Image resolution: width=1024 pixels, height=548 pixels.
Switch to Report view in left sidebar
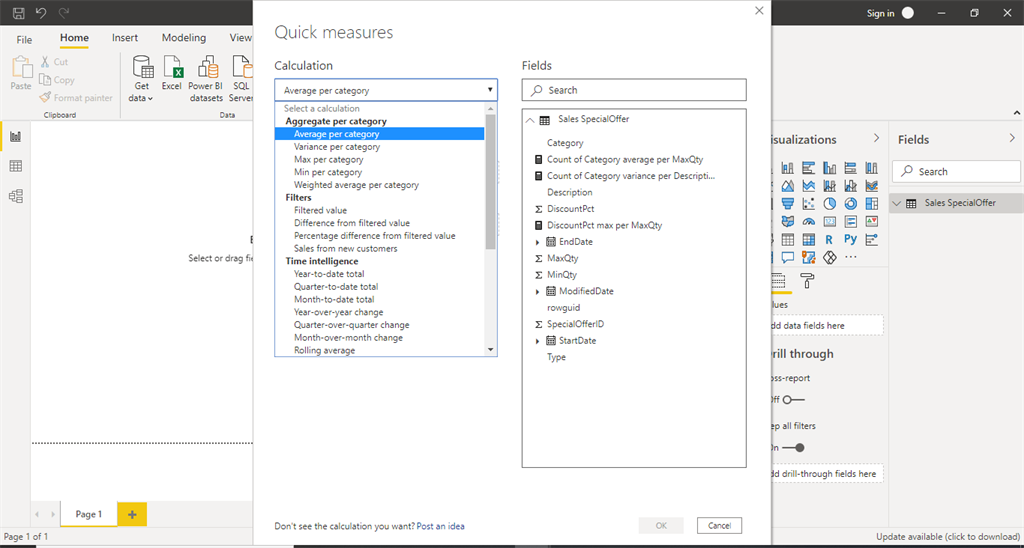(16, 137)
